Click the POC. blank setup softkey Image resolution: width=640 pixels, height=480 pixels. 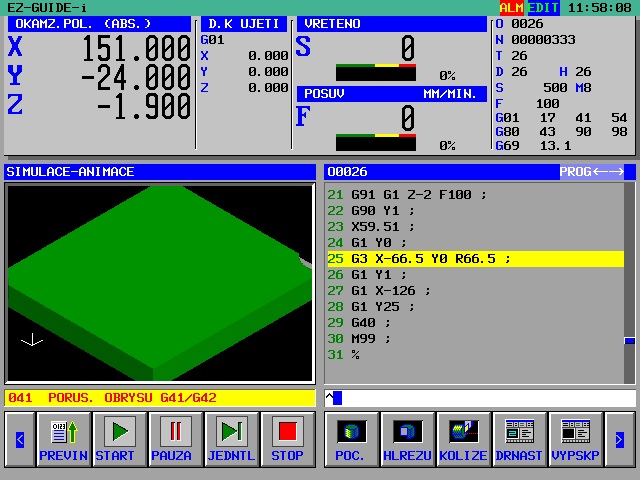(350, 440)
